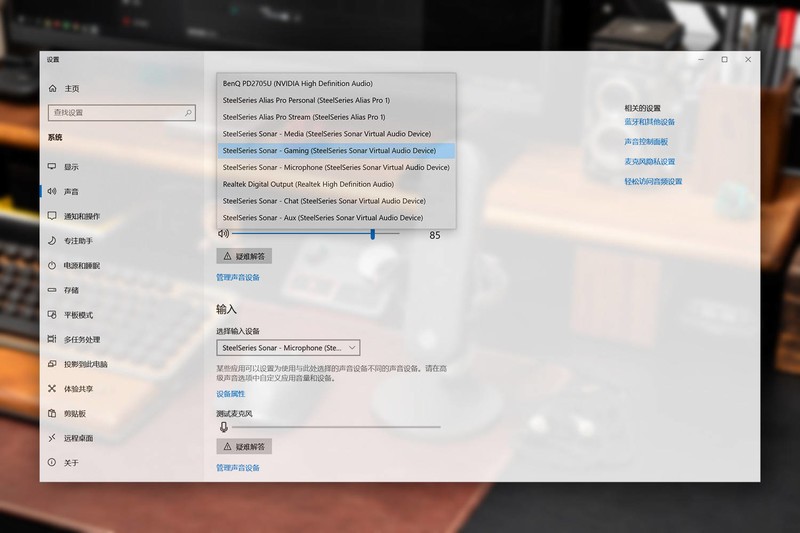The image size is (800, 533).
Task: Open 电源和睡眠 settings
Action: [73, 265]
